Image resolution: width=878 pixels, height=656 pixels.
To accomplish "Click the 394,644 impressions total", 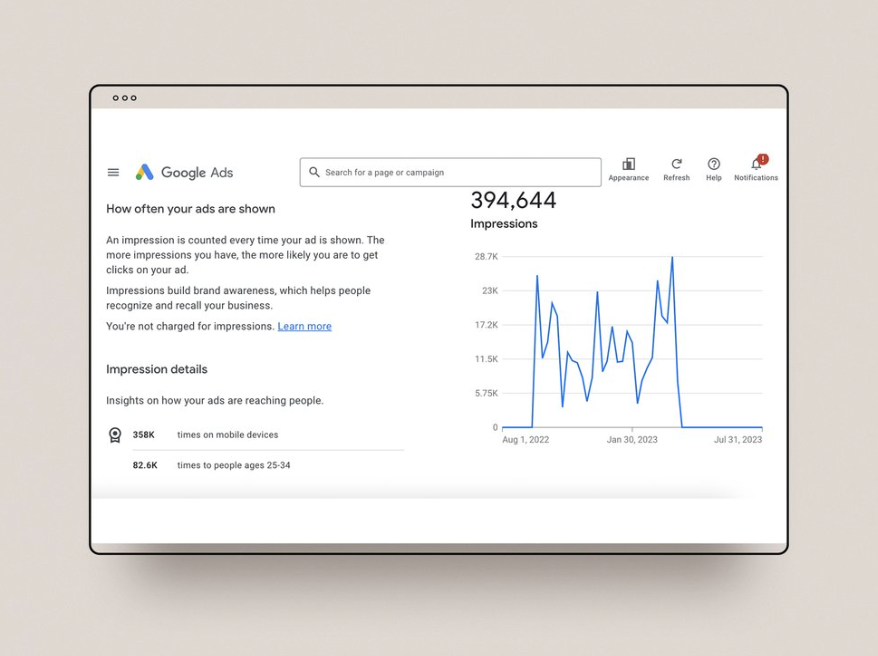I will [513, 200].
